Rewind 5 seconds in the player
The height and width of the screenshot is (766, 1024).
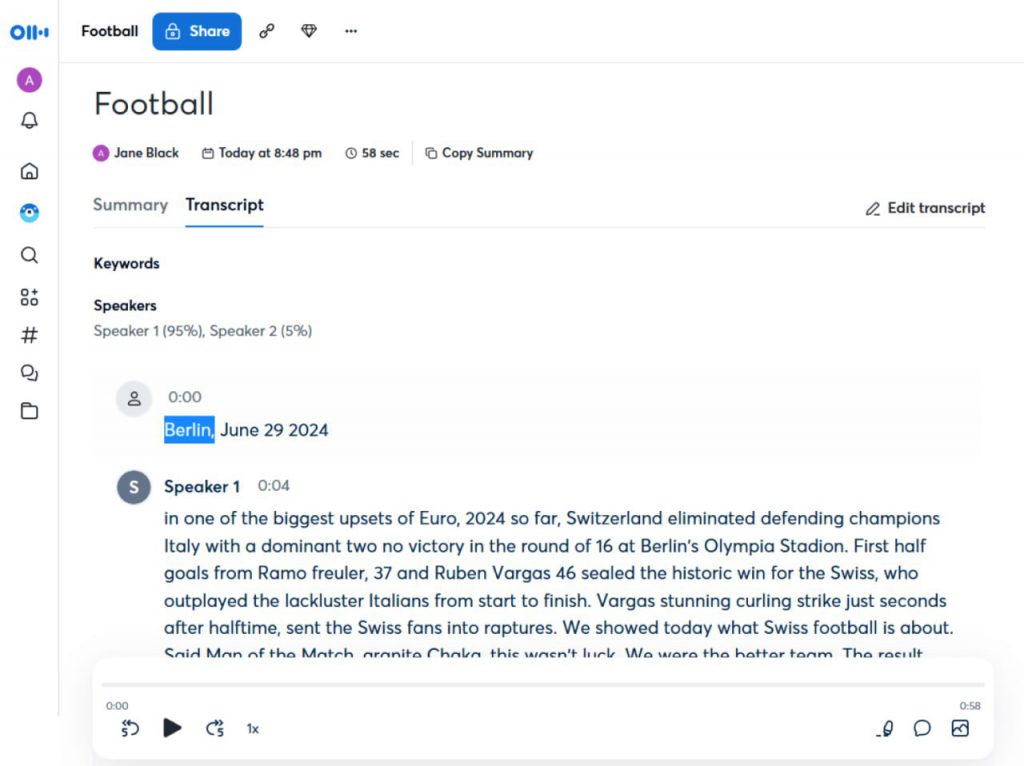tap(130, 728)
